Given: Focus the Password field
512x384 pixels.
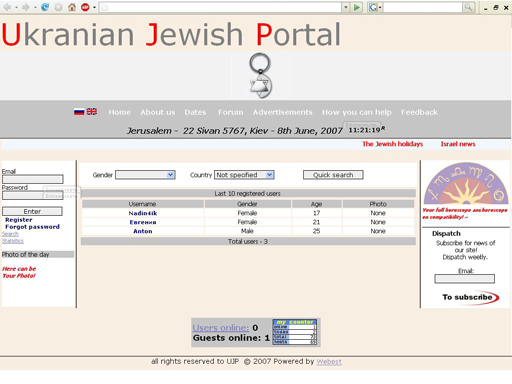Looking at the screenshot, I should (33, 195).
